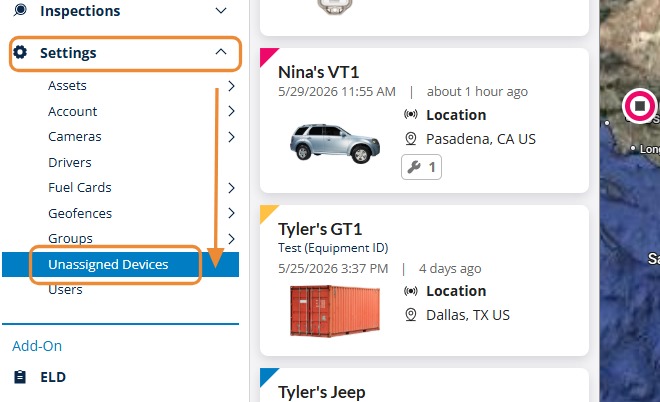
Task: Collapse the Settings menu chevron
Action: pyautogui.click(x=221, y=52)
